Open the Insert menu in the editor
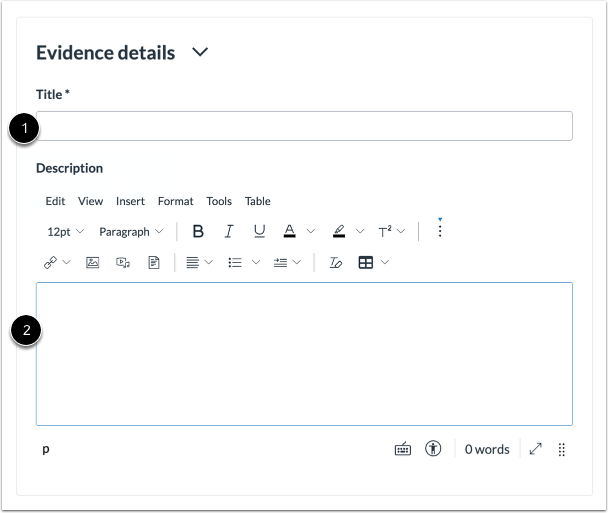 coord(130,201)
